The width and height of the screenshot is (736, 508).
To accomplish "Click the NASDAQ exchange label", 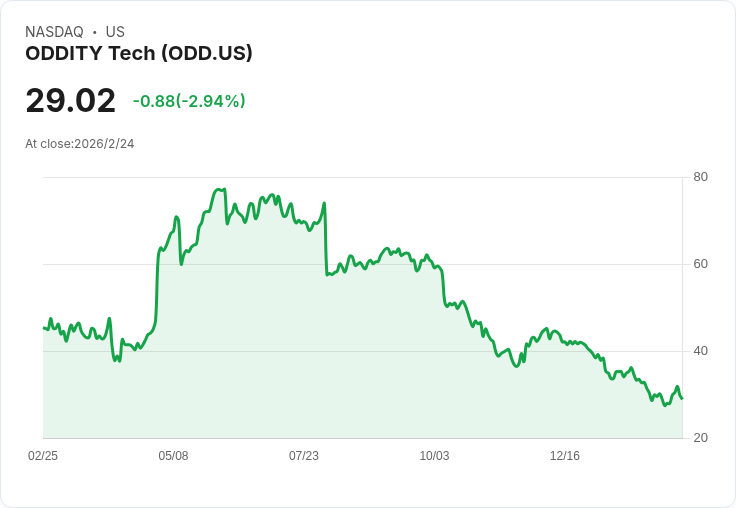I will pyautogui.click(x=54, y=32).
